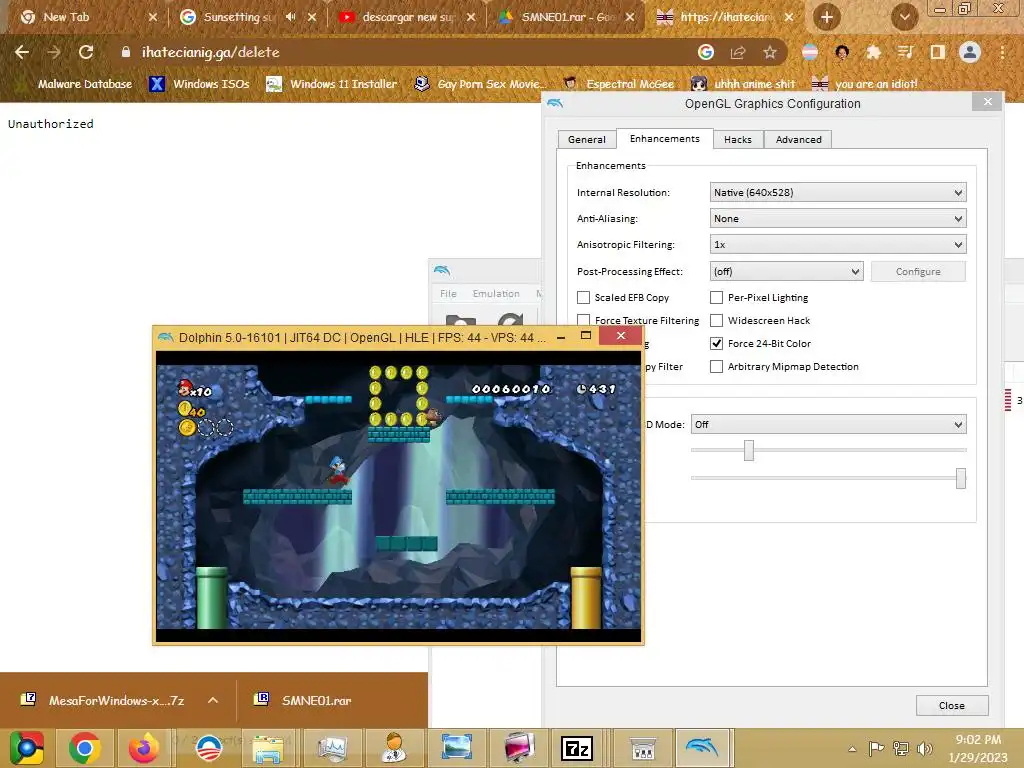Toggle Force Texture Filtering
The image size is (1024, 768).
tap(583, 320)
